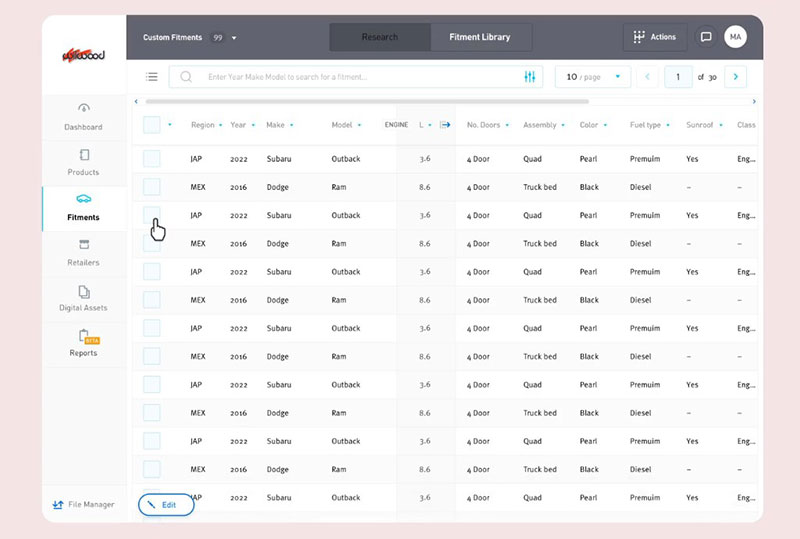This screenshot has width=800, height=539.
Task: Check the first JAP 2022 Subaru row checkbox
Action: pos(152,159)
